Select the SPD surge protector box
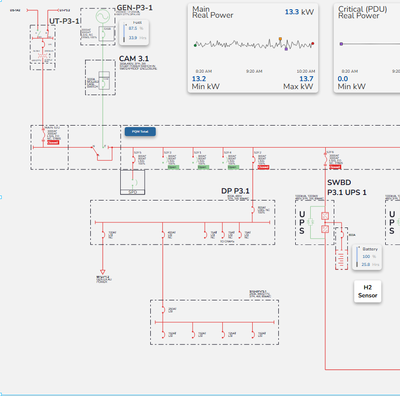 click(x=133, y=182)
